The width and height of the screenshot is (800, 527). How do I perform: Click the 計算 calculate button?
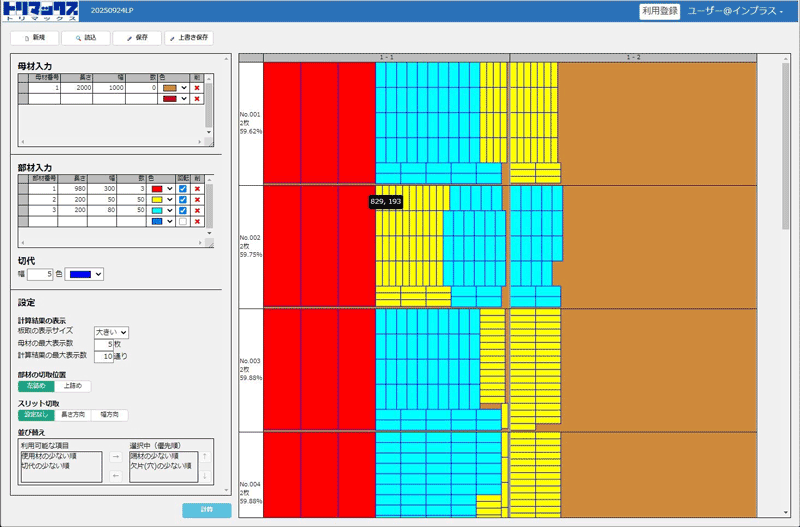click(206, 510)
